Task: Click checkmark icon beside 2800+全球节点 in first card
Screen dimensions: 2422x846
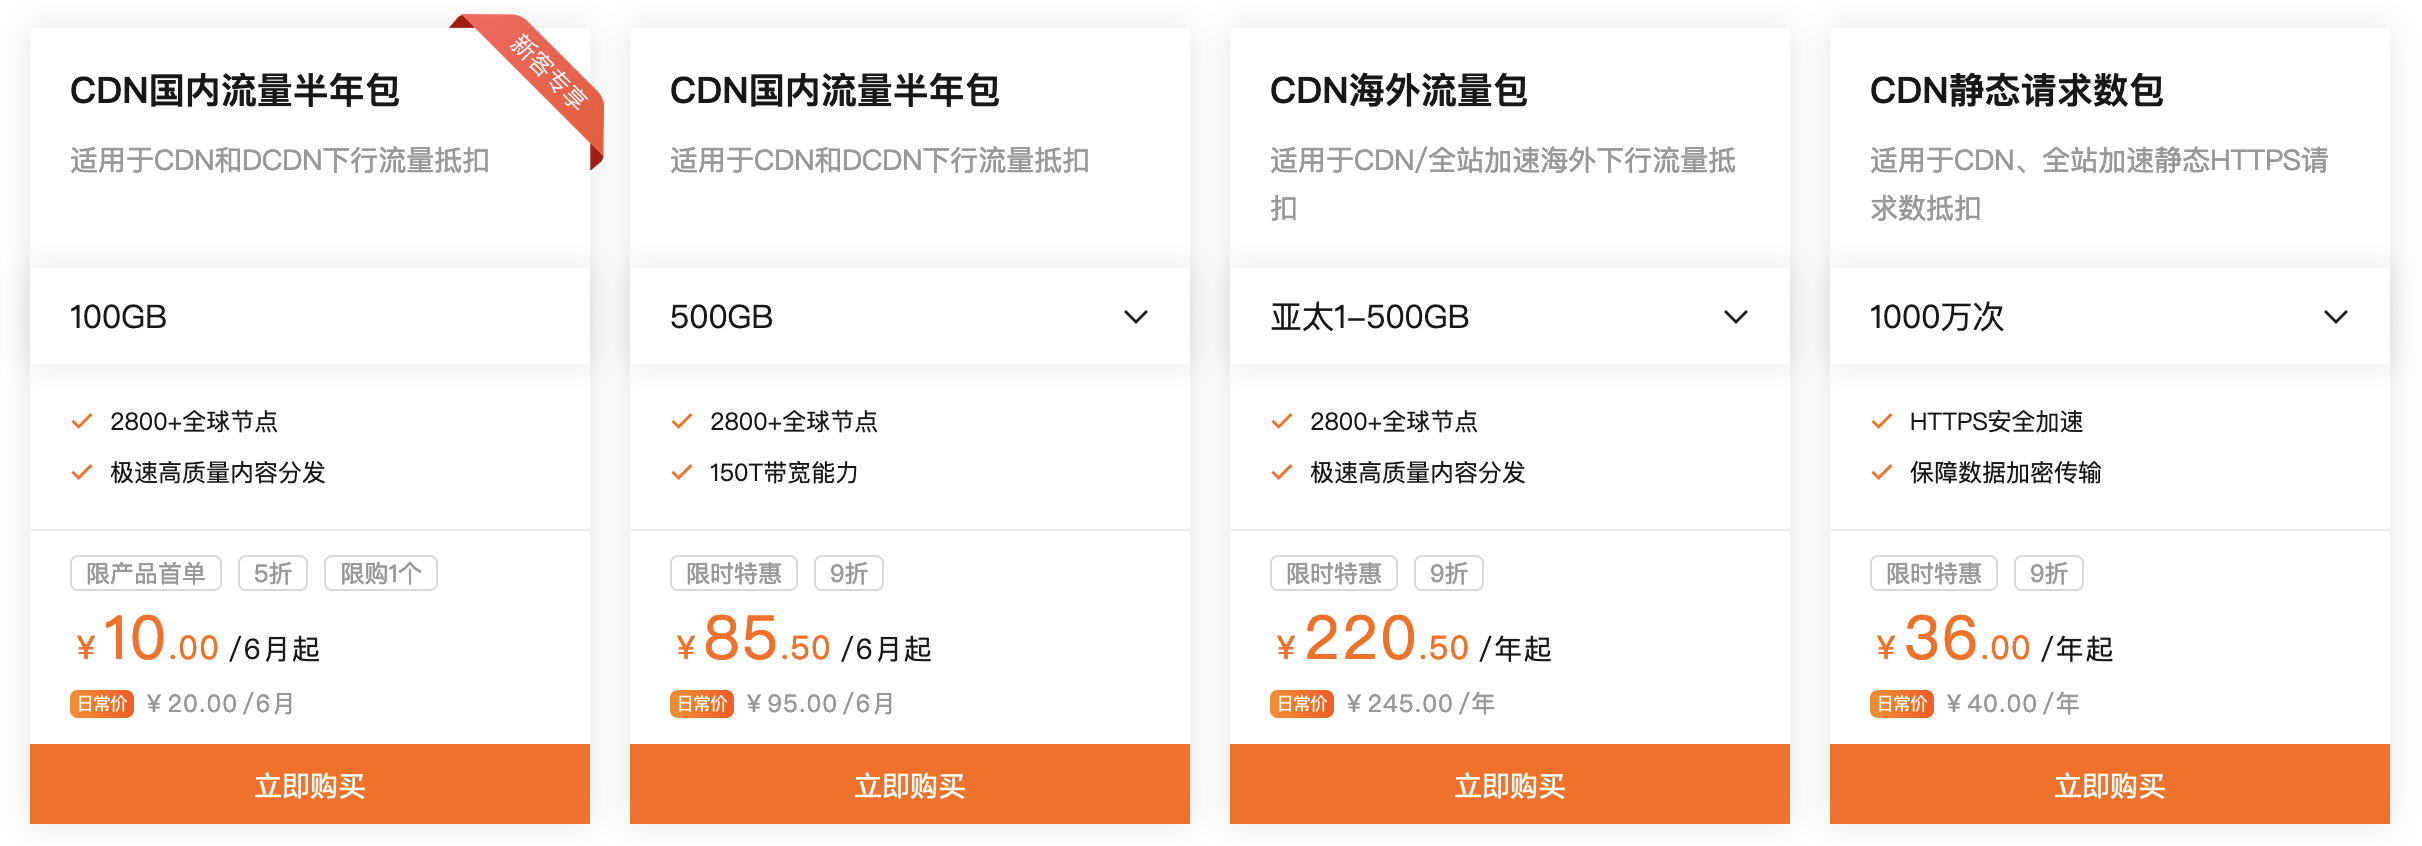Action: click(x=83, y=421)
